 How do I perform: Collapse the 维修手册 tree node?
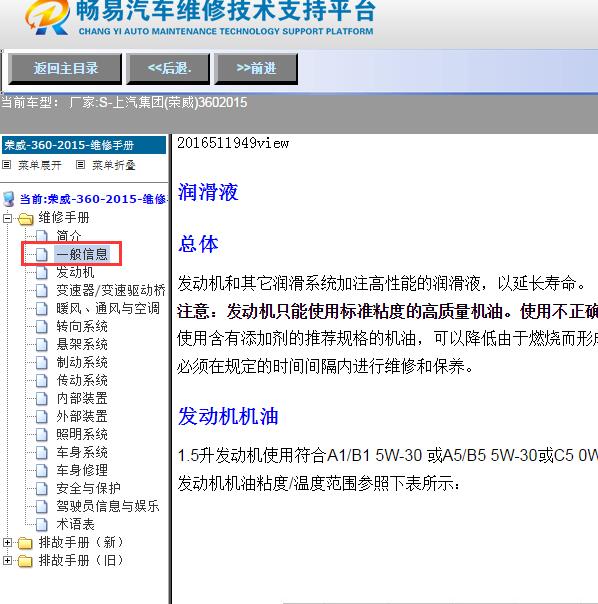click(x=7, y=218)
